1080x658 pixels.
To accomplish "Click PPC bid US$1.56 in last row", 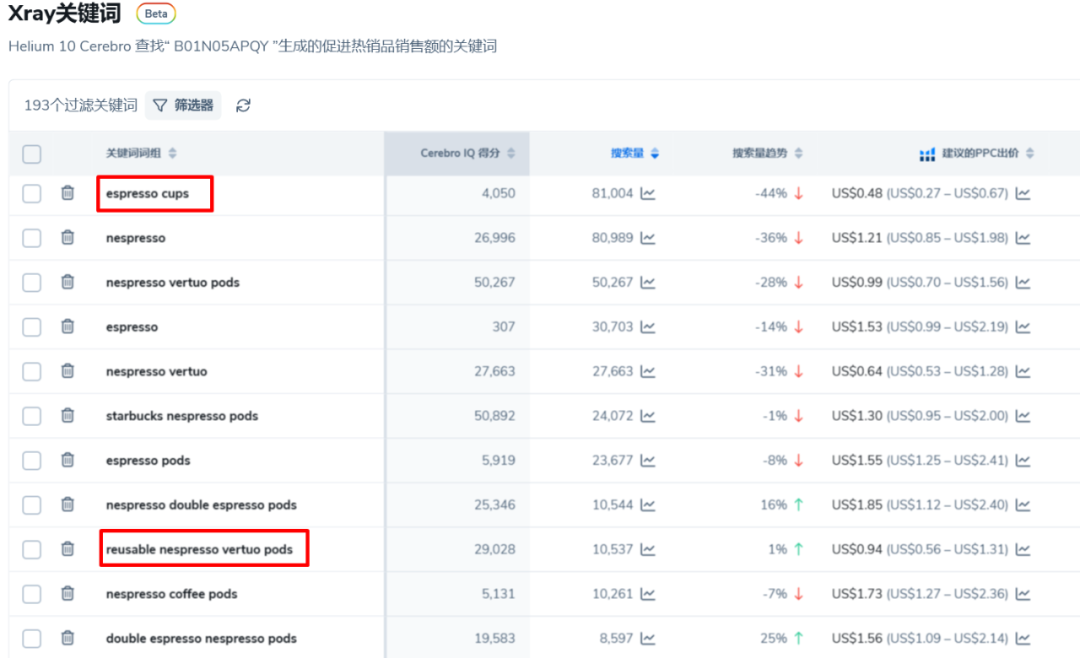I will click(x=857, y=638).
